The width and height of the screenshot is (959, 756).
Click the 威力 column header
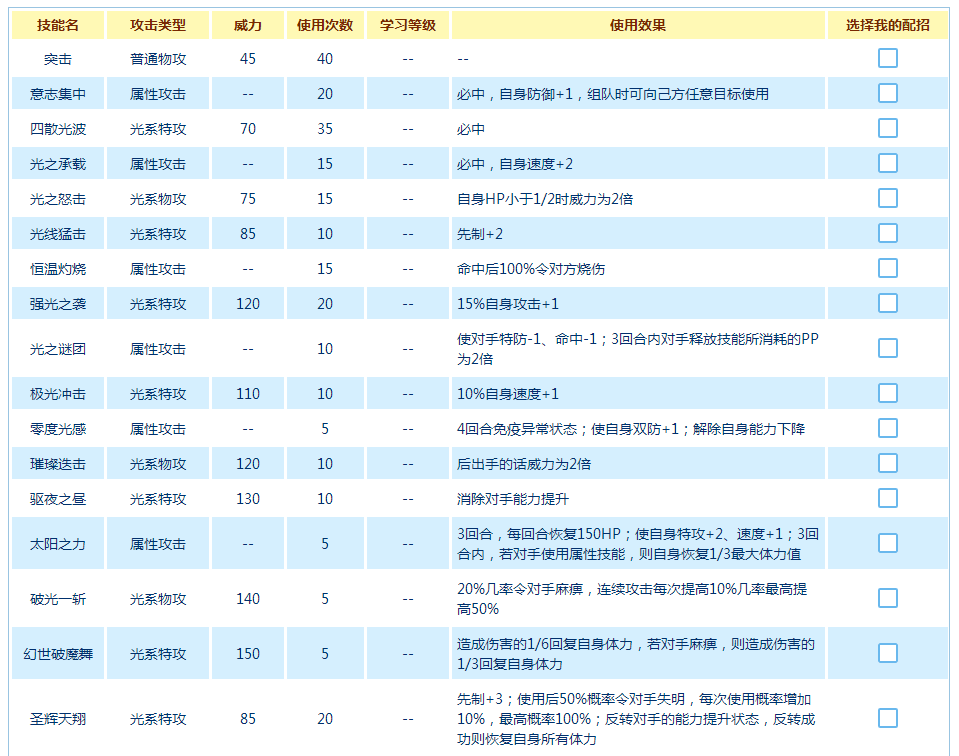248,25
